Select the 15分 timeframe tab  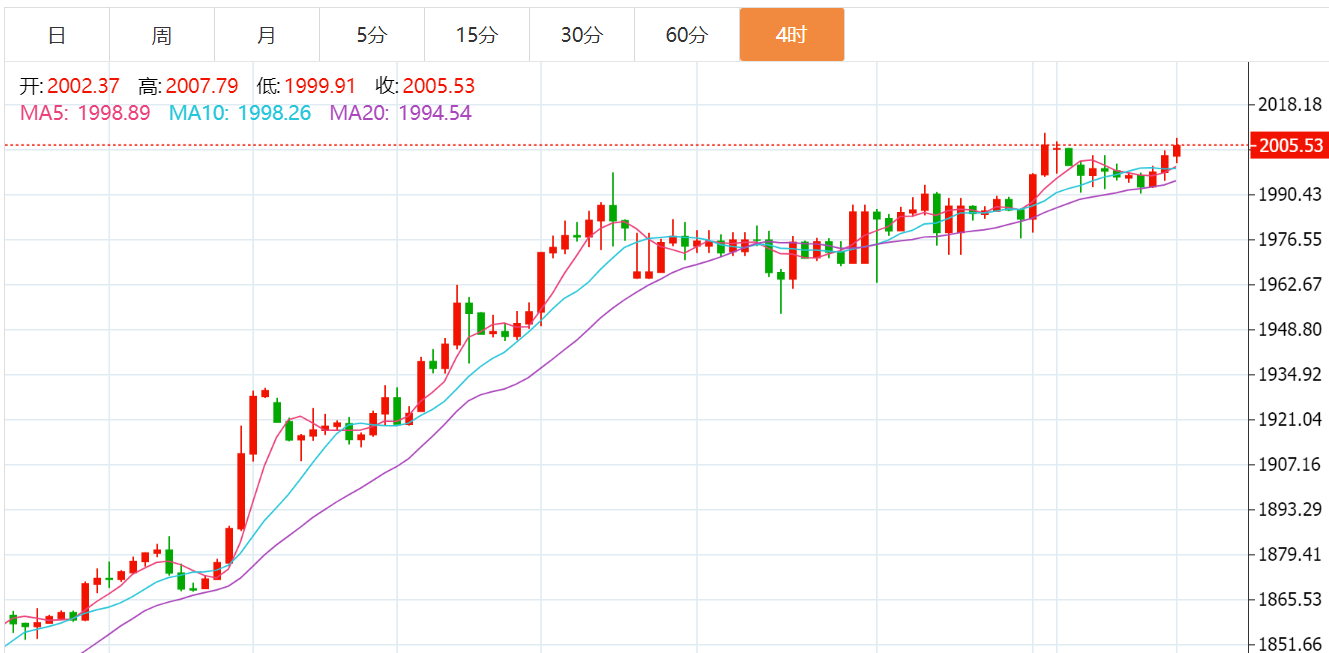477,35
